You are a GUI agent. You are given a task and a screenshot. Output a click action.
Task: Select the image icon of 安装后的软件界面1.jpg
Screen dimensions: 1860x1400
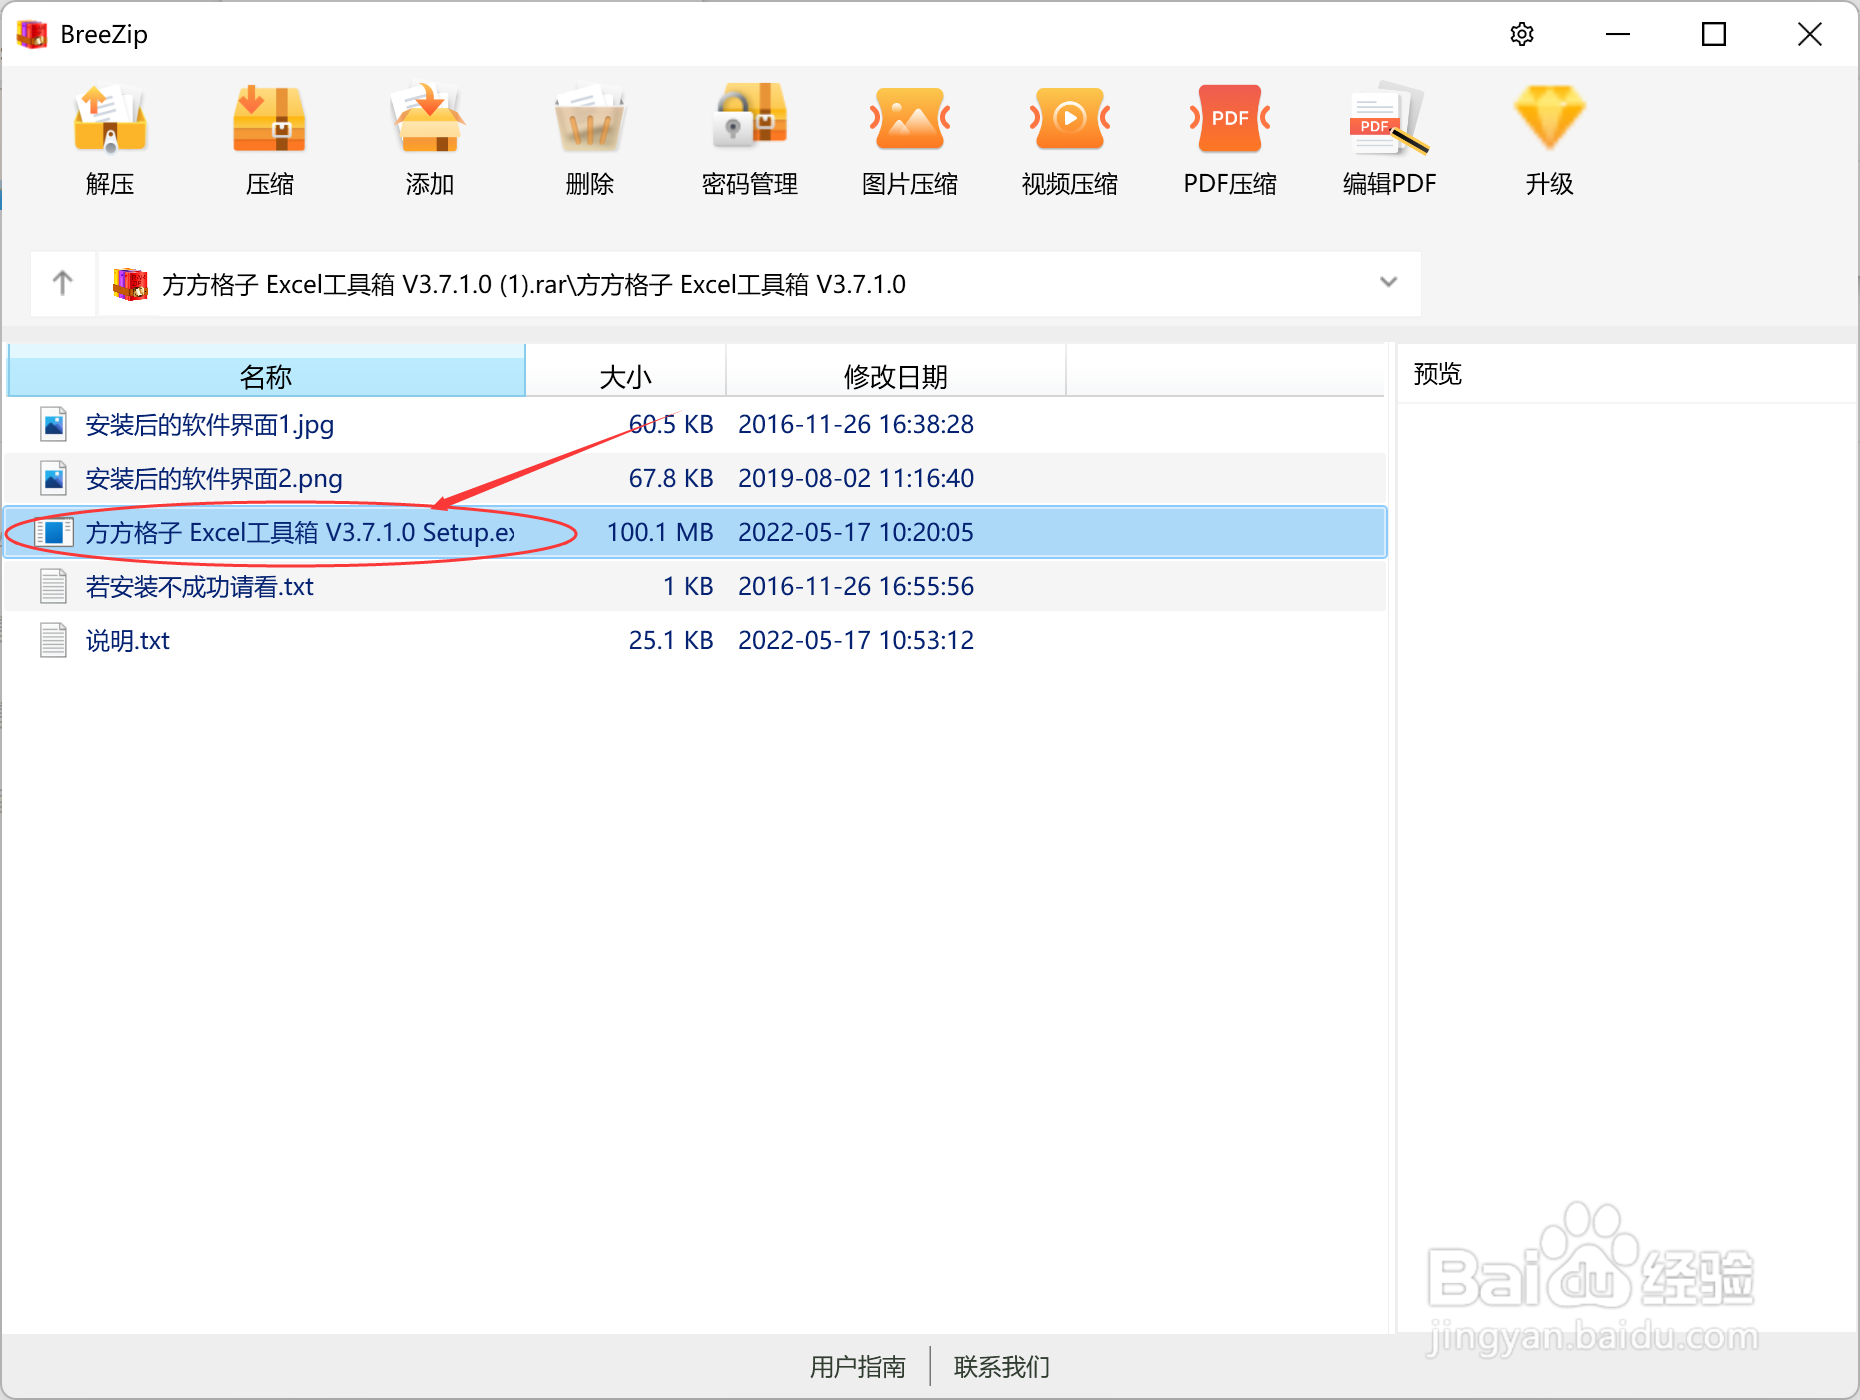coord(54,424)
